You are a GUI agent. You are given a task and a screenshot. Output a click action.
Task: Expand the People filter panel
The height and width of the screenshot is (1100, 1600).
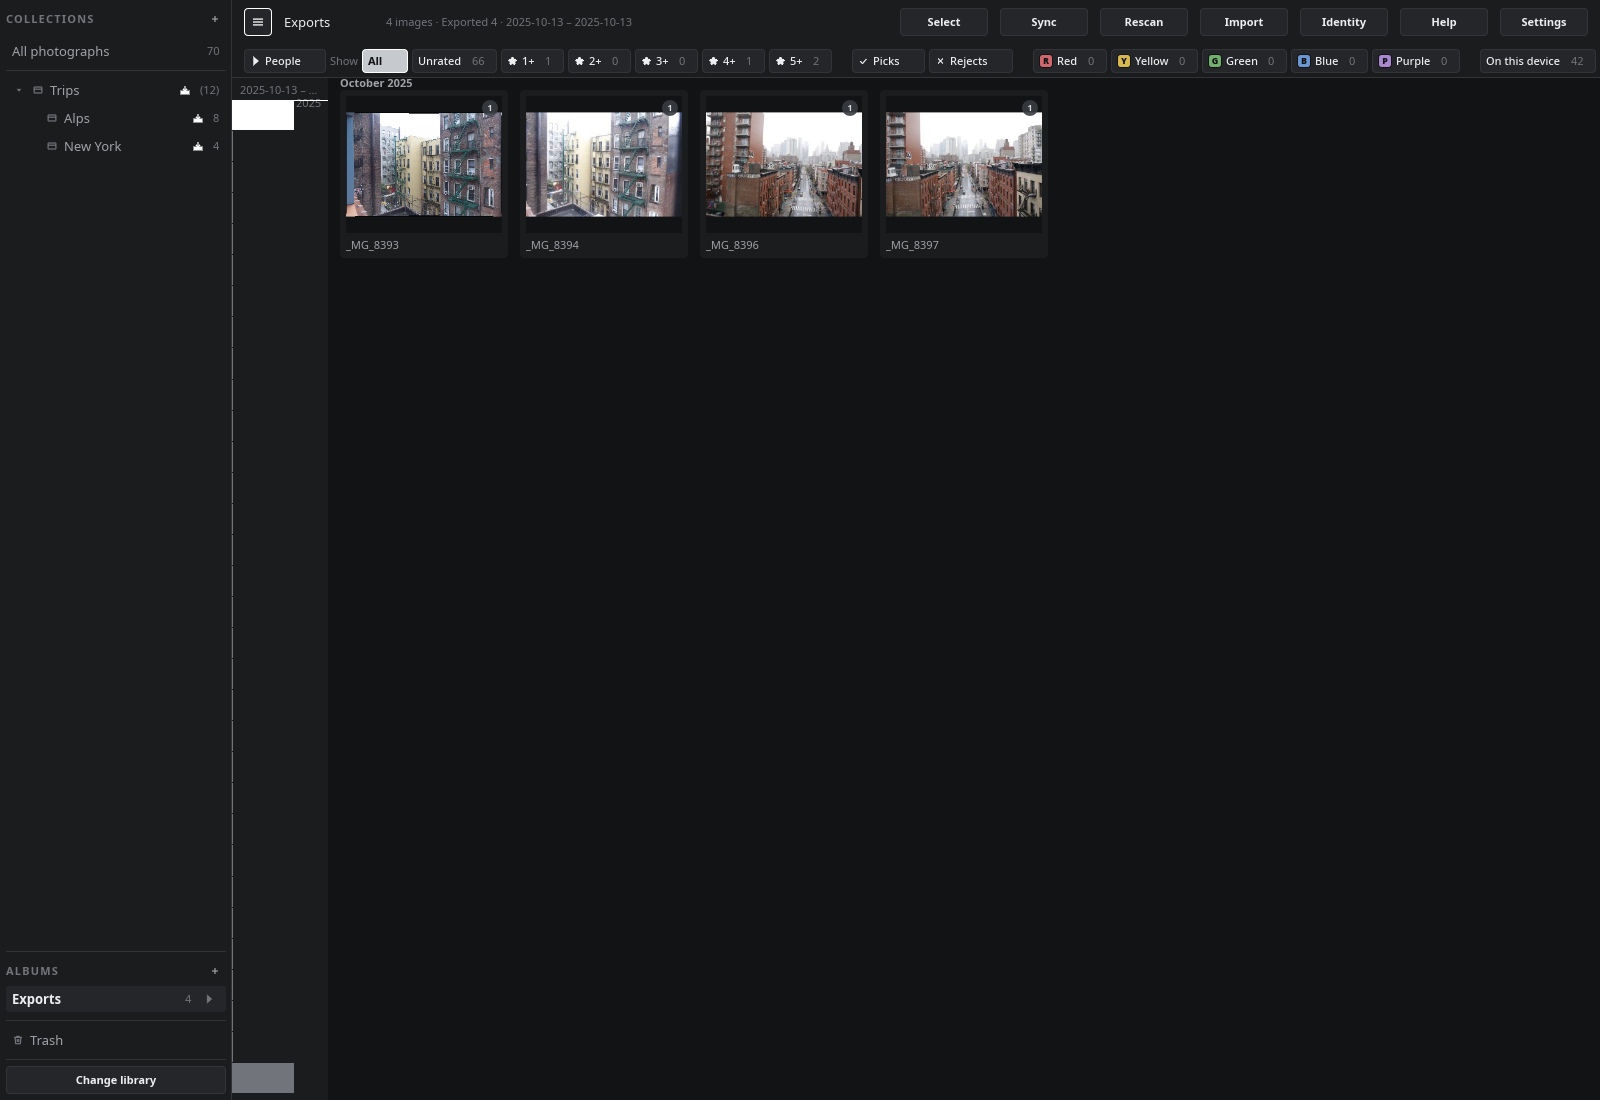click(x=284, y=61)
